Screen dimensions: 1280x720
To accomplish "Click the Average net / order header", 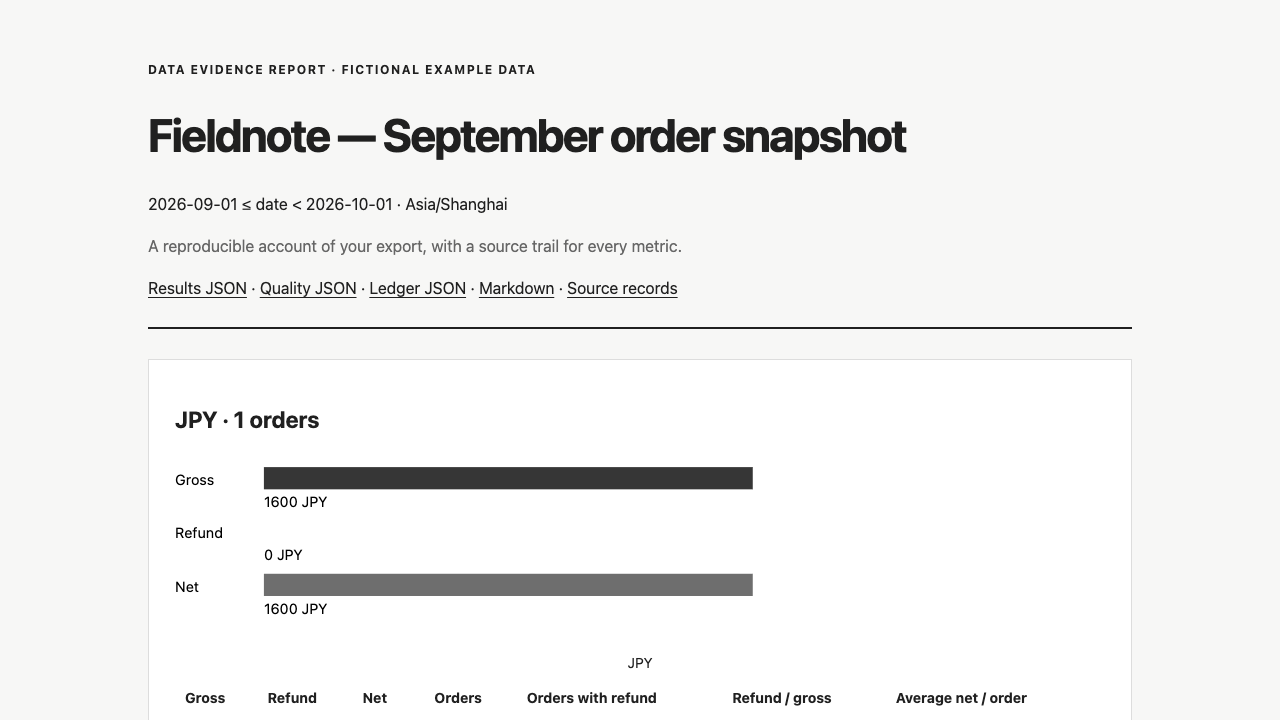I will click(x=961, y=698).
